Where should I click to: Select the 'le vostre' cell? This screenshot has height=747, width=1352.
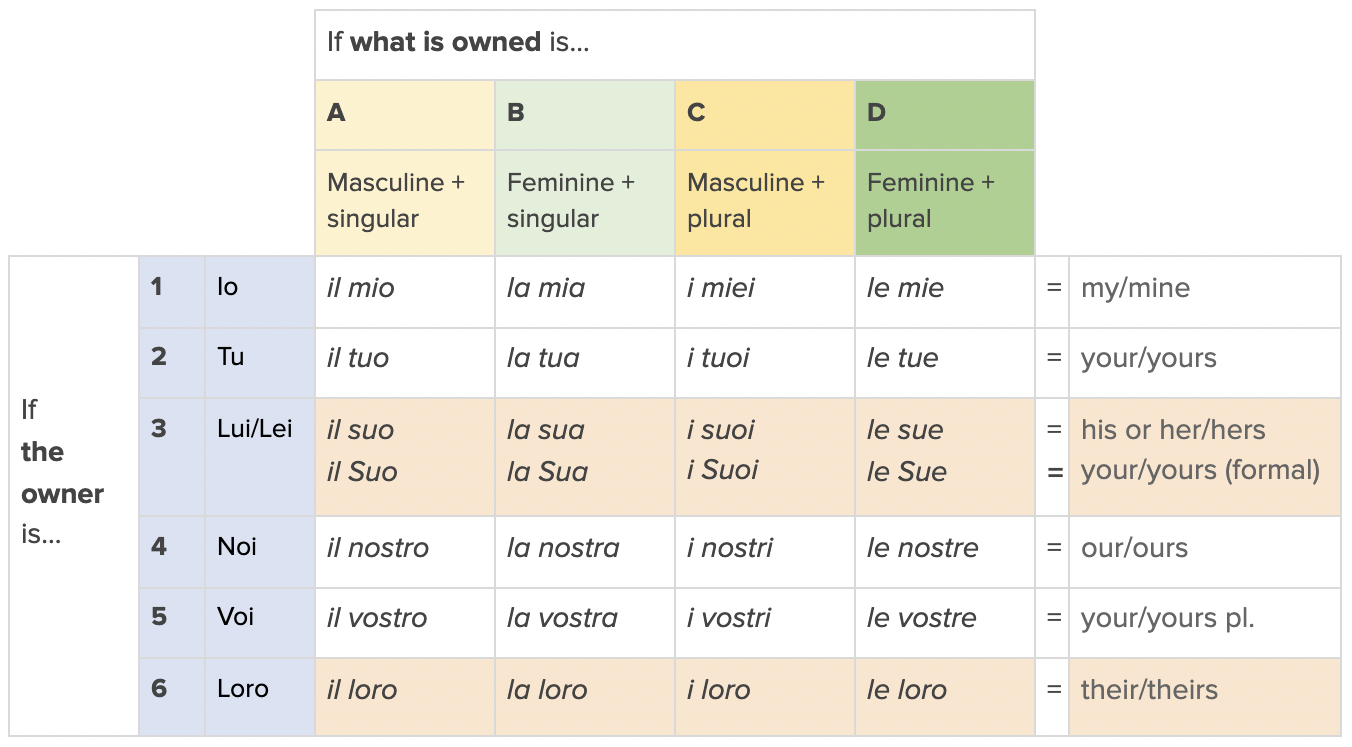coord(921,619)
